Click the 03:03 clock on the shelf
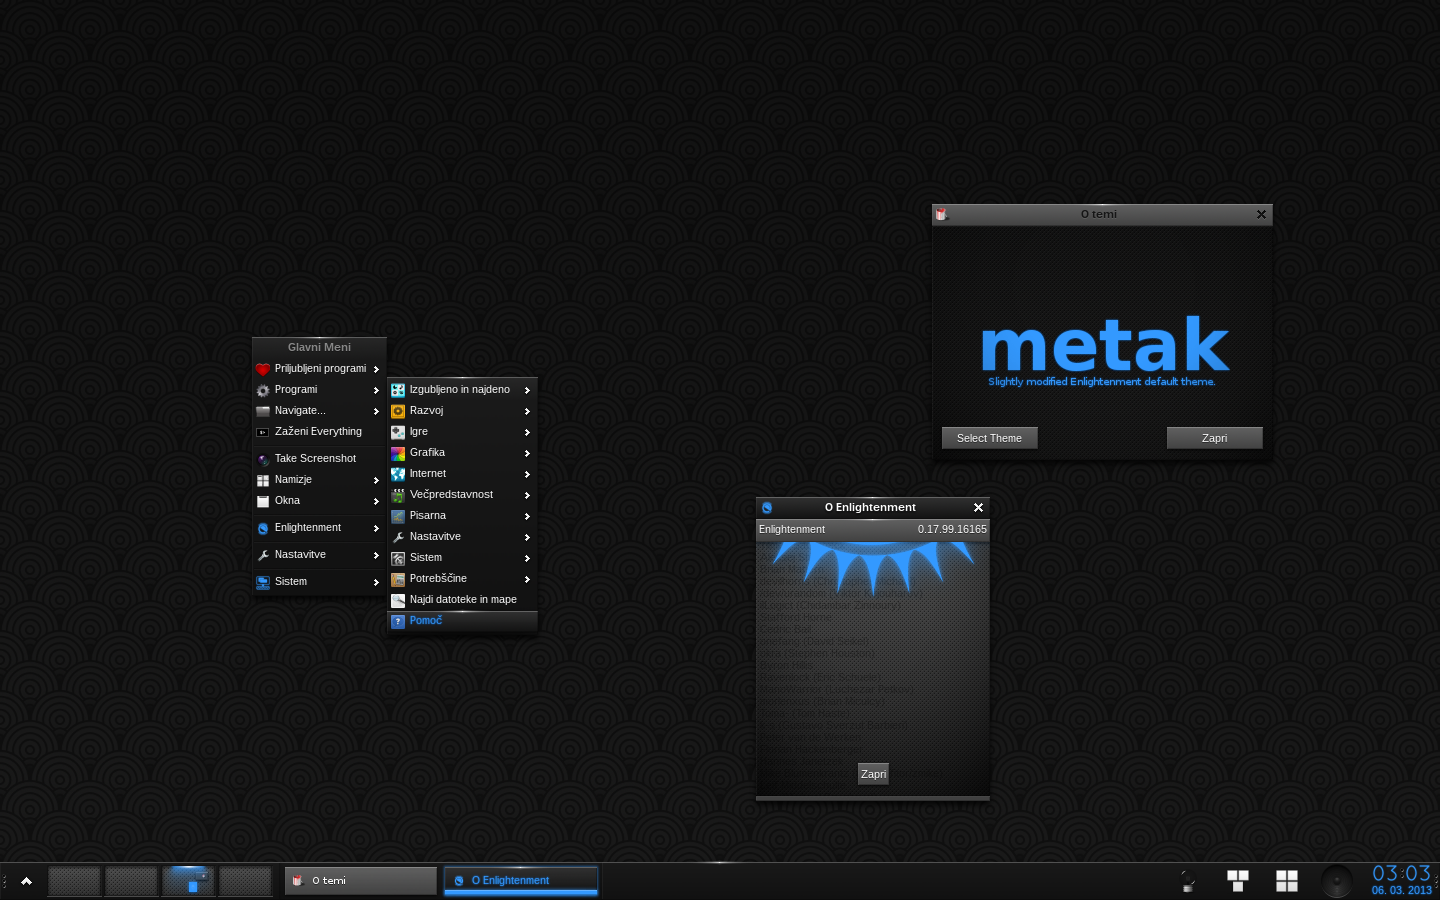Screen dimensions: 1440x900 1401,874
